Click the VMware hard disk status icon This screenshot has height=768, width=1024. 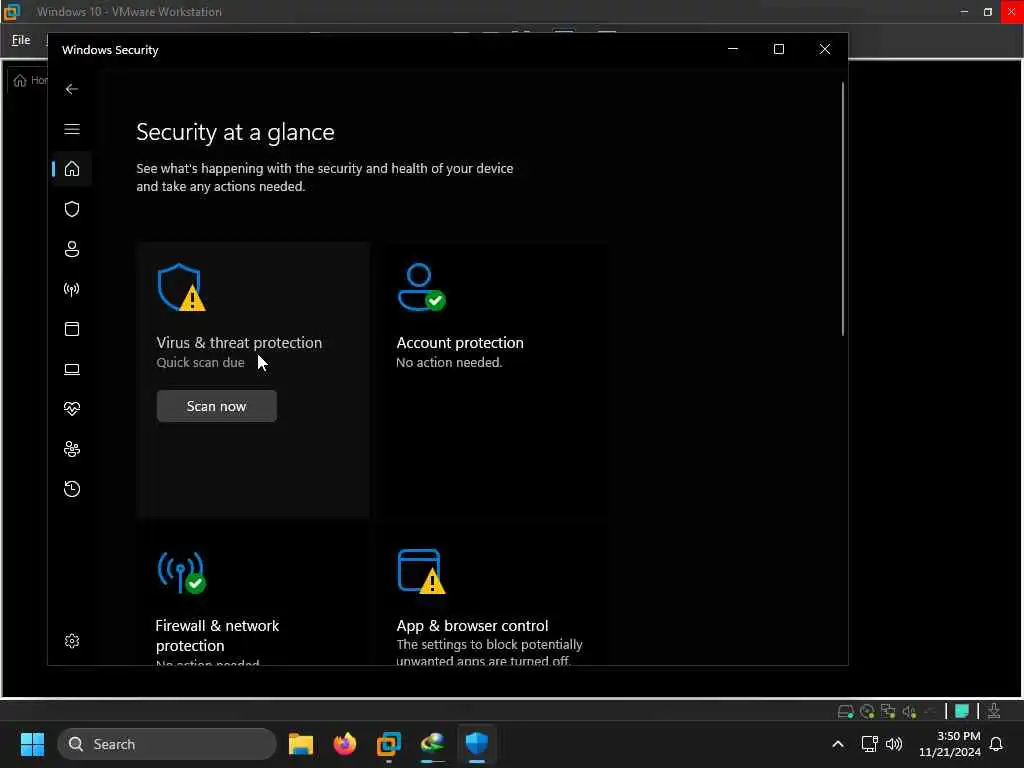tap(845, 711)
